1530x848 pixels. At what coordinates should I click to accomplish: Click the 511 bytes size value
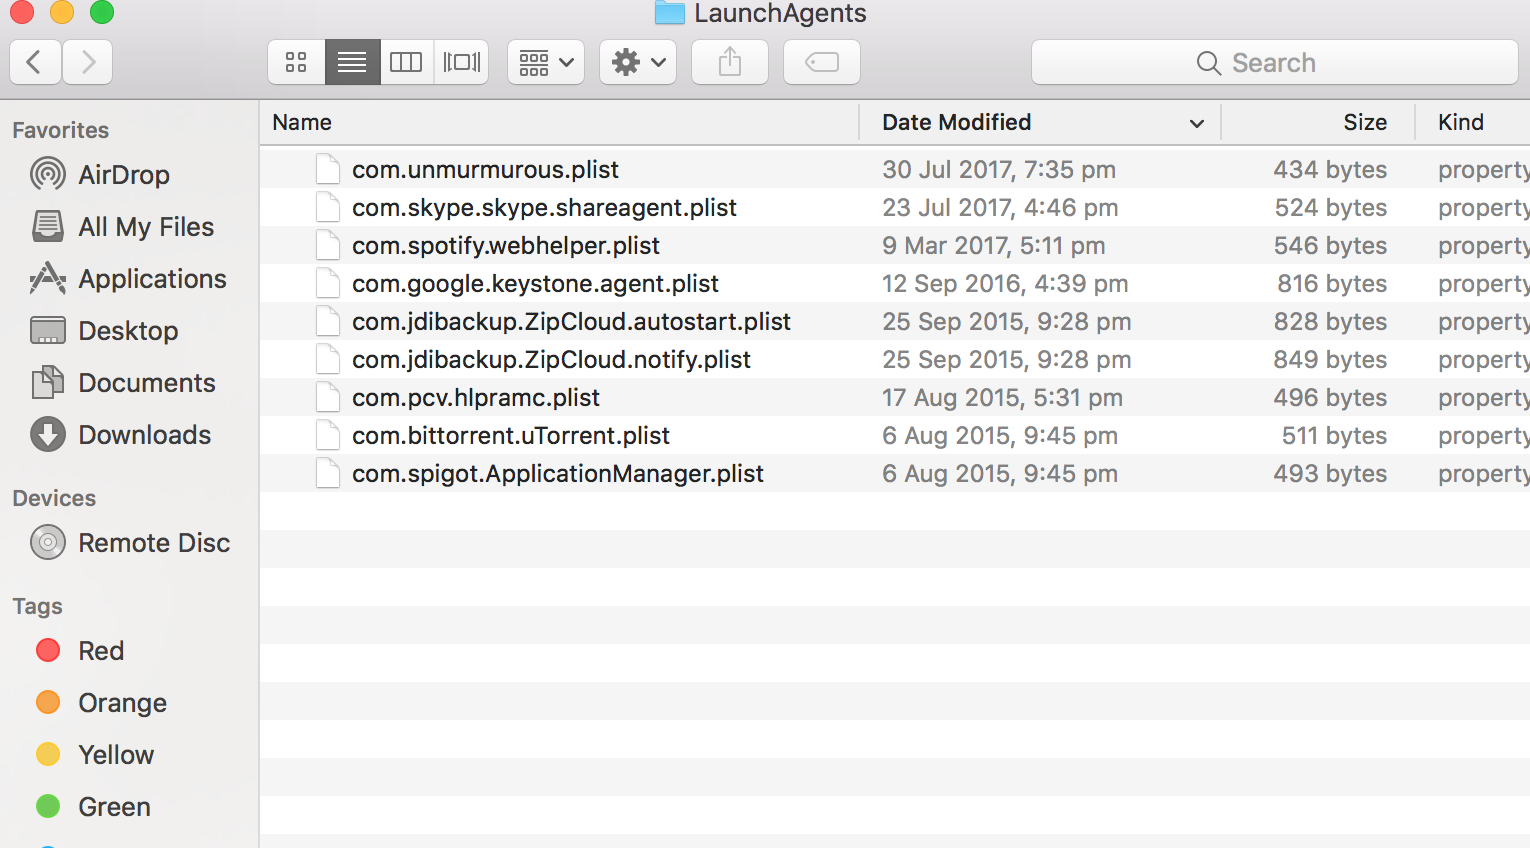[x=1335, y=436]
